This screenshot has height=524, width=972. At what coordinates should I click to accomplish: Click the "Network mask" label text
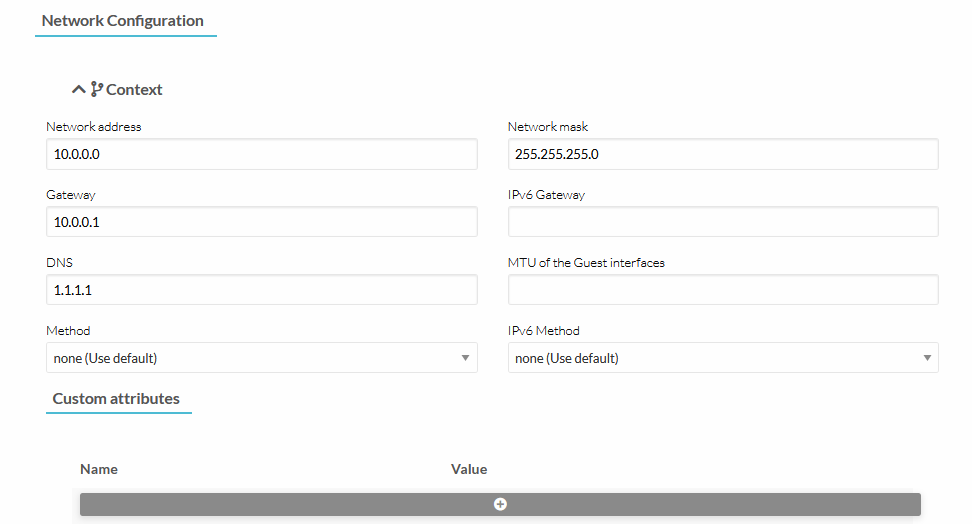tap(548, 127)
